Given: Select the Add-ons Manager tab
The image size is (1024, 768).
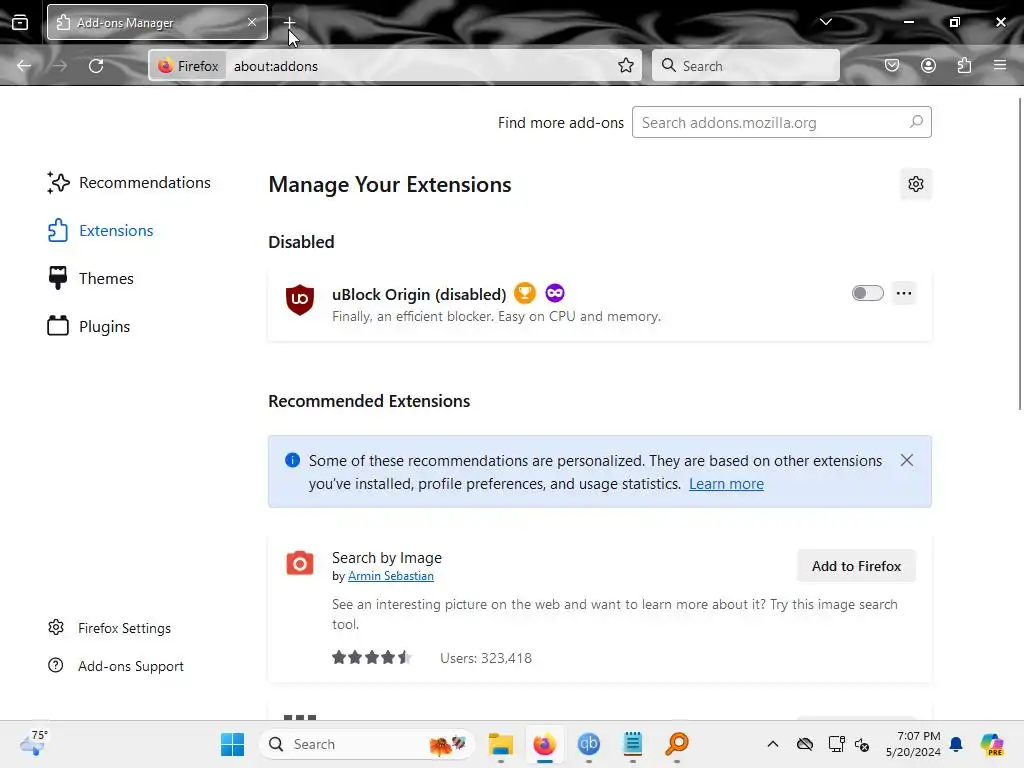Looking at the screenshot, I should 157,22.
